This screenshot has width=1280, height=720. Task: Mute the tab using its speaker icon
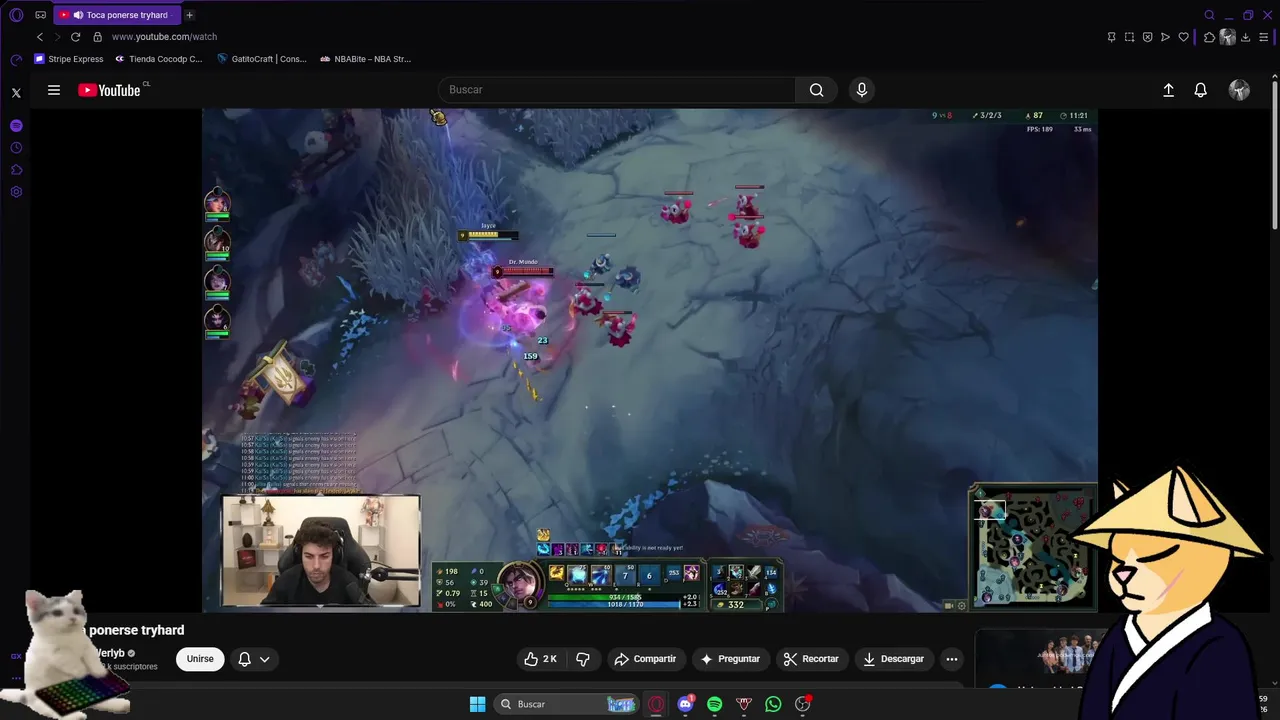pyautogui.click(x=78, y=15)
